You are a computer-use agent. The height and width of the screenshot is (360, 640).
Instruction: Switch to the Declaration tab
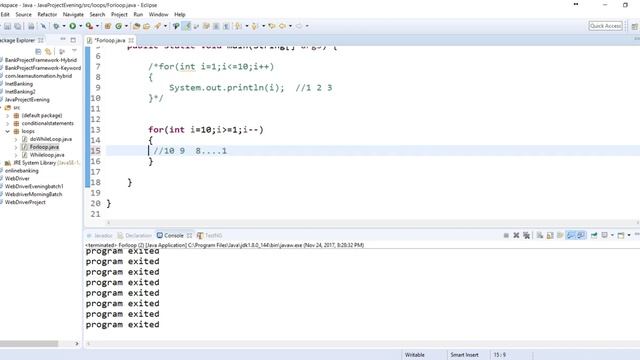click(x=134, y=236)
